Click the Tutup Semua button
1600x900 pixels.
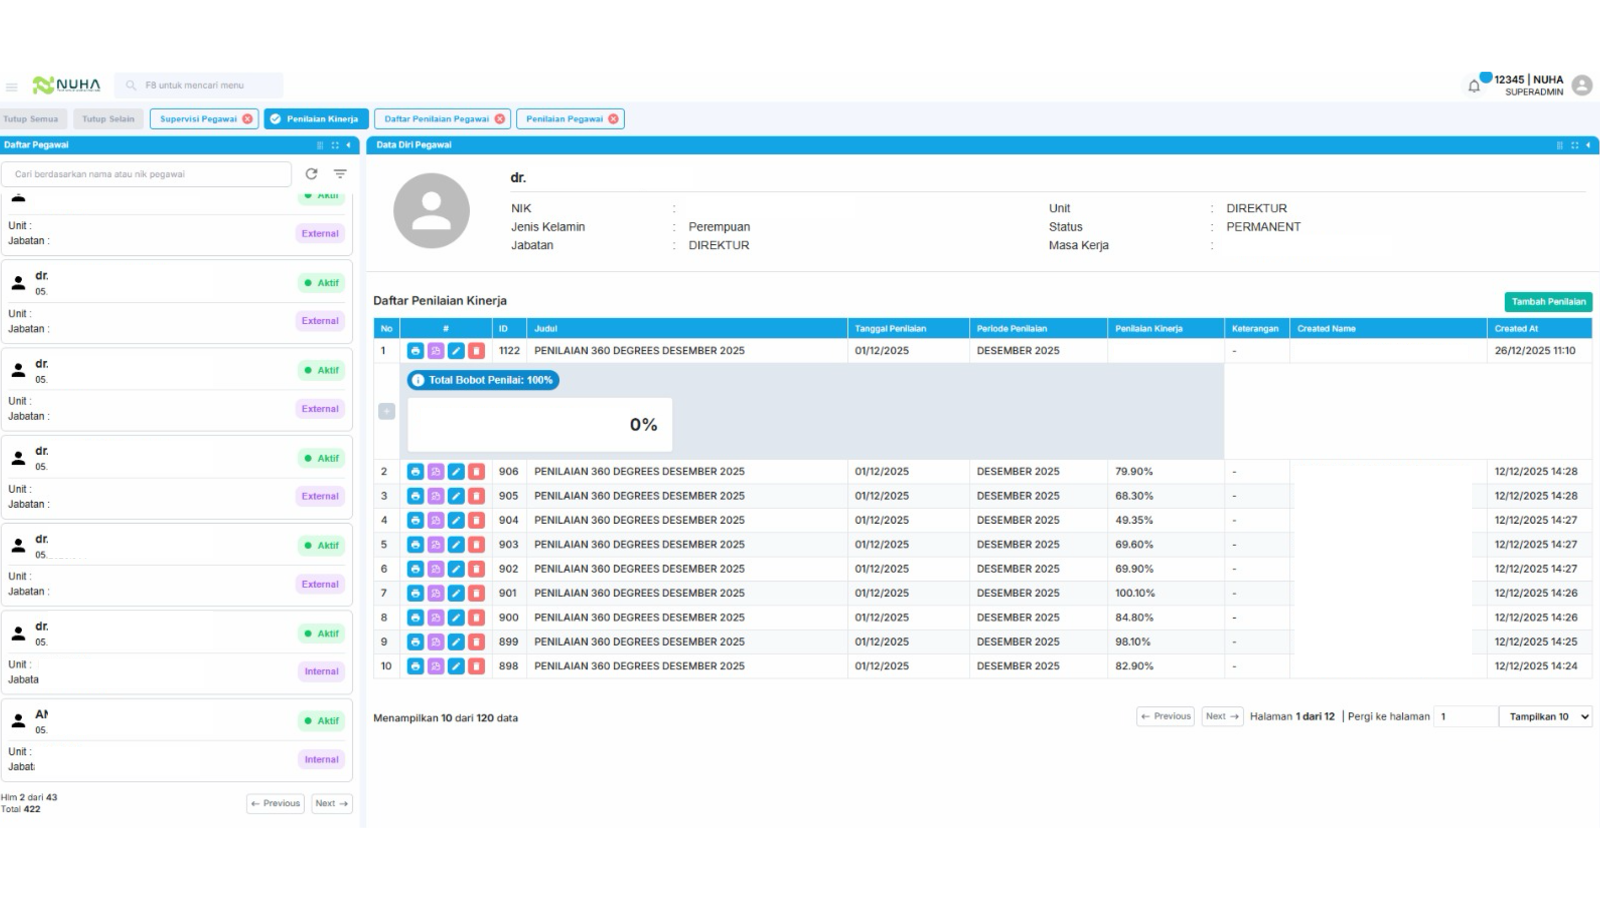(31, 119)
